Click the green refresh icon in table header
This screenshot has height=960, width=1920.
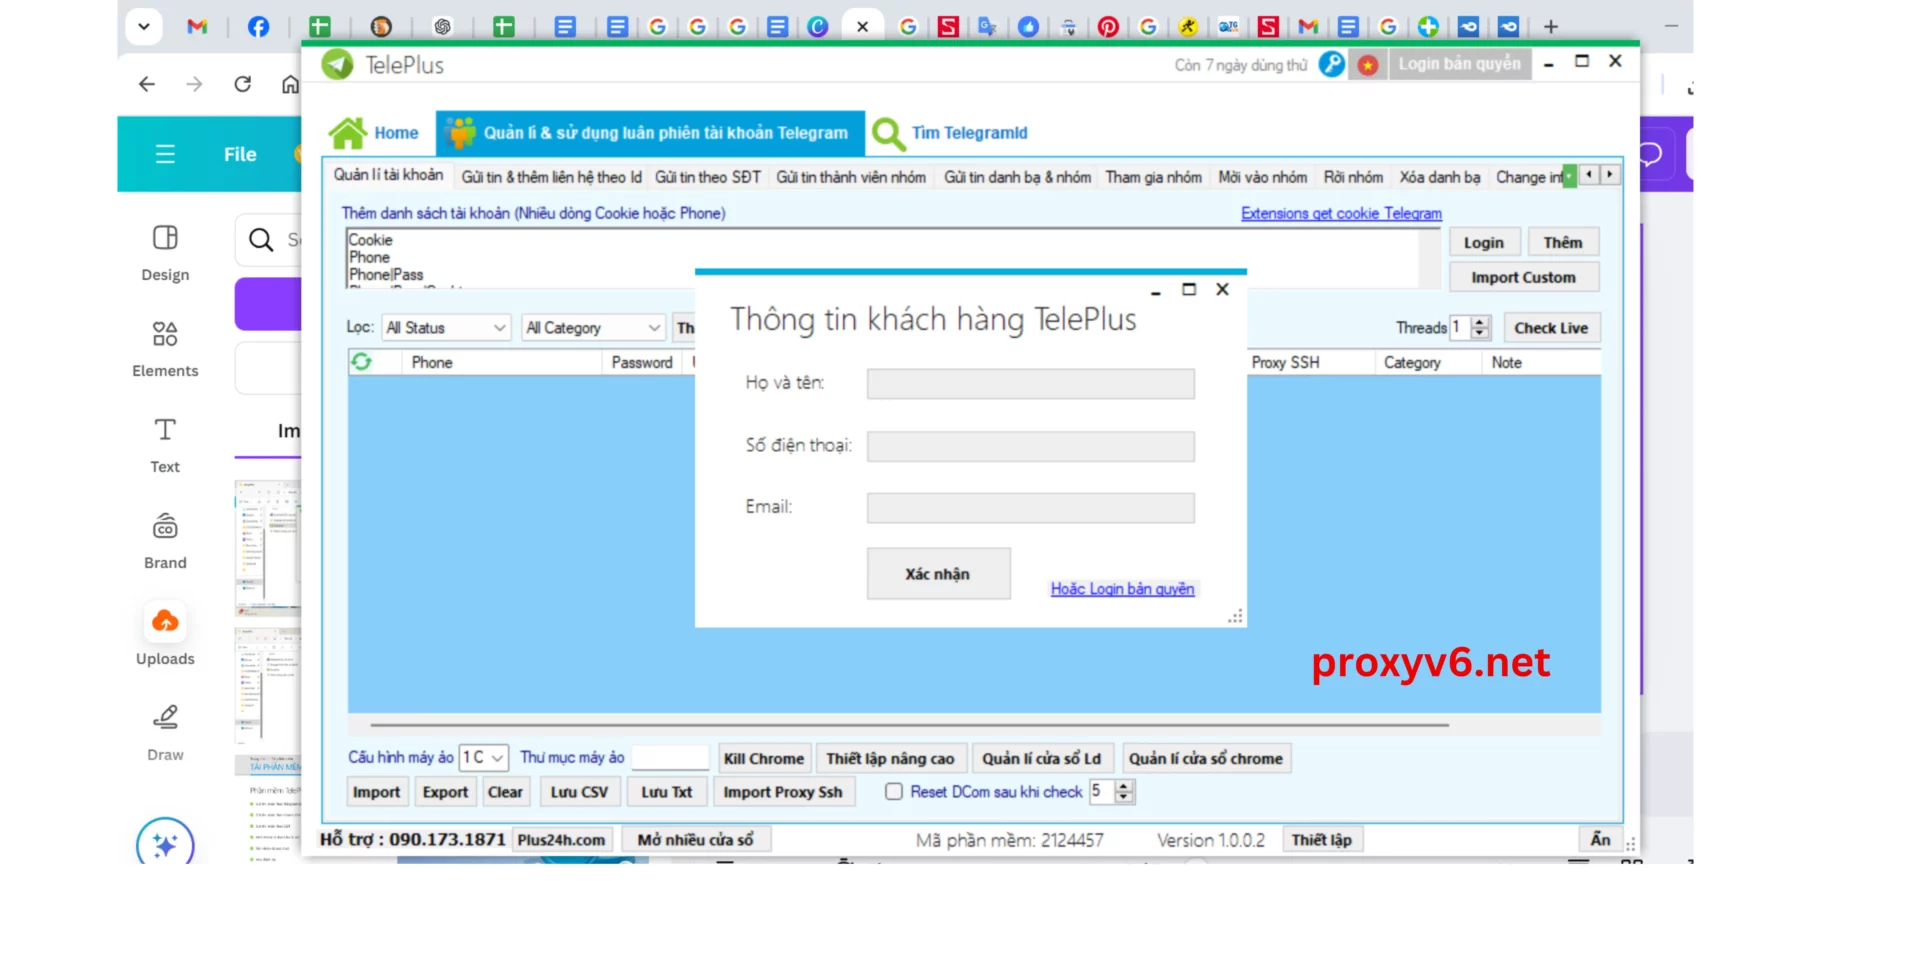(361, 362)
